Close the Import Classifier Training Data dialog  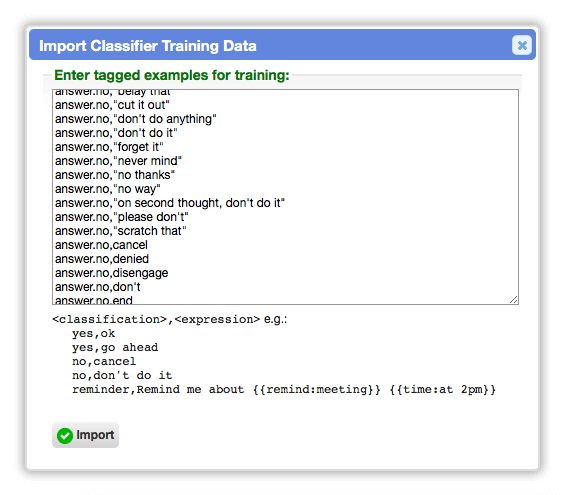point(522,45)
